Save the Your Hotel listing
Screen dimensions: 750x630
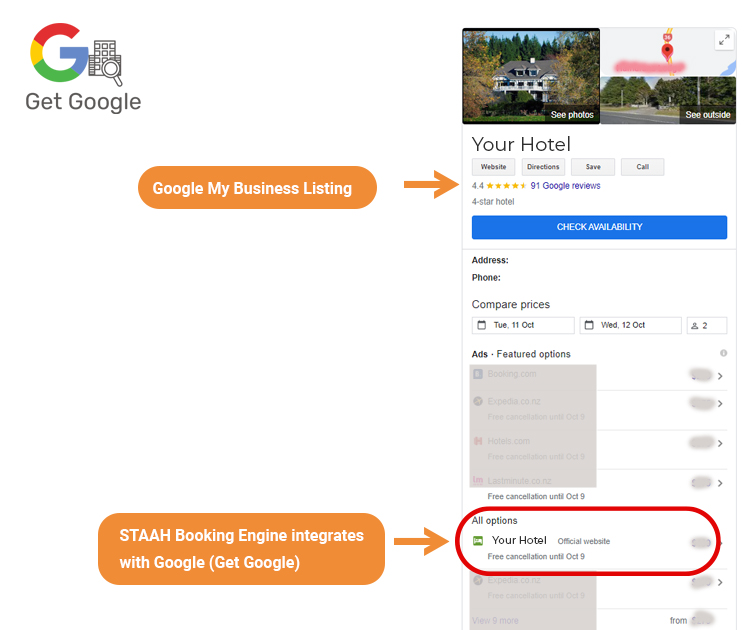pos(593,167)
